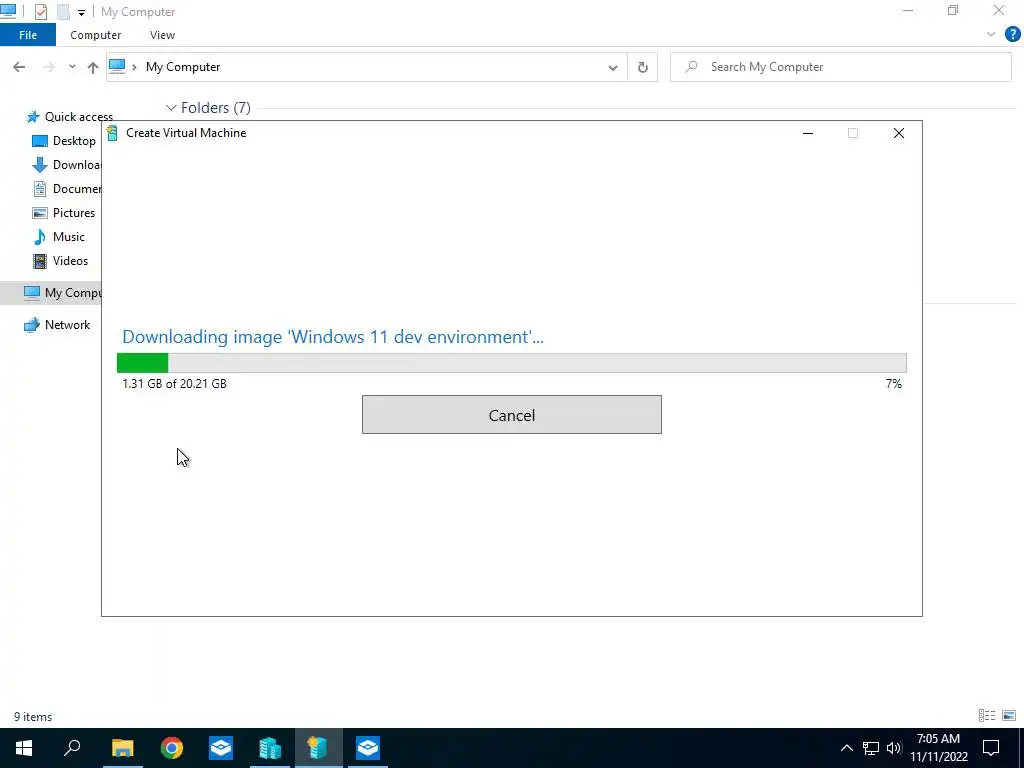Click the 7% progress label
Screen dimensions: 1024x768
click(x=893, y=383)
